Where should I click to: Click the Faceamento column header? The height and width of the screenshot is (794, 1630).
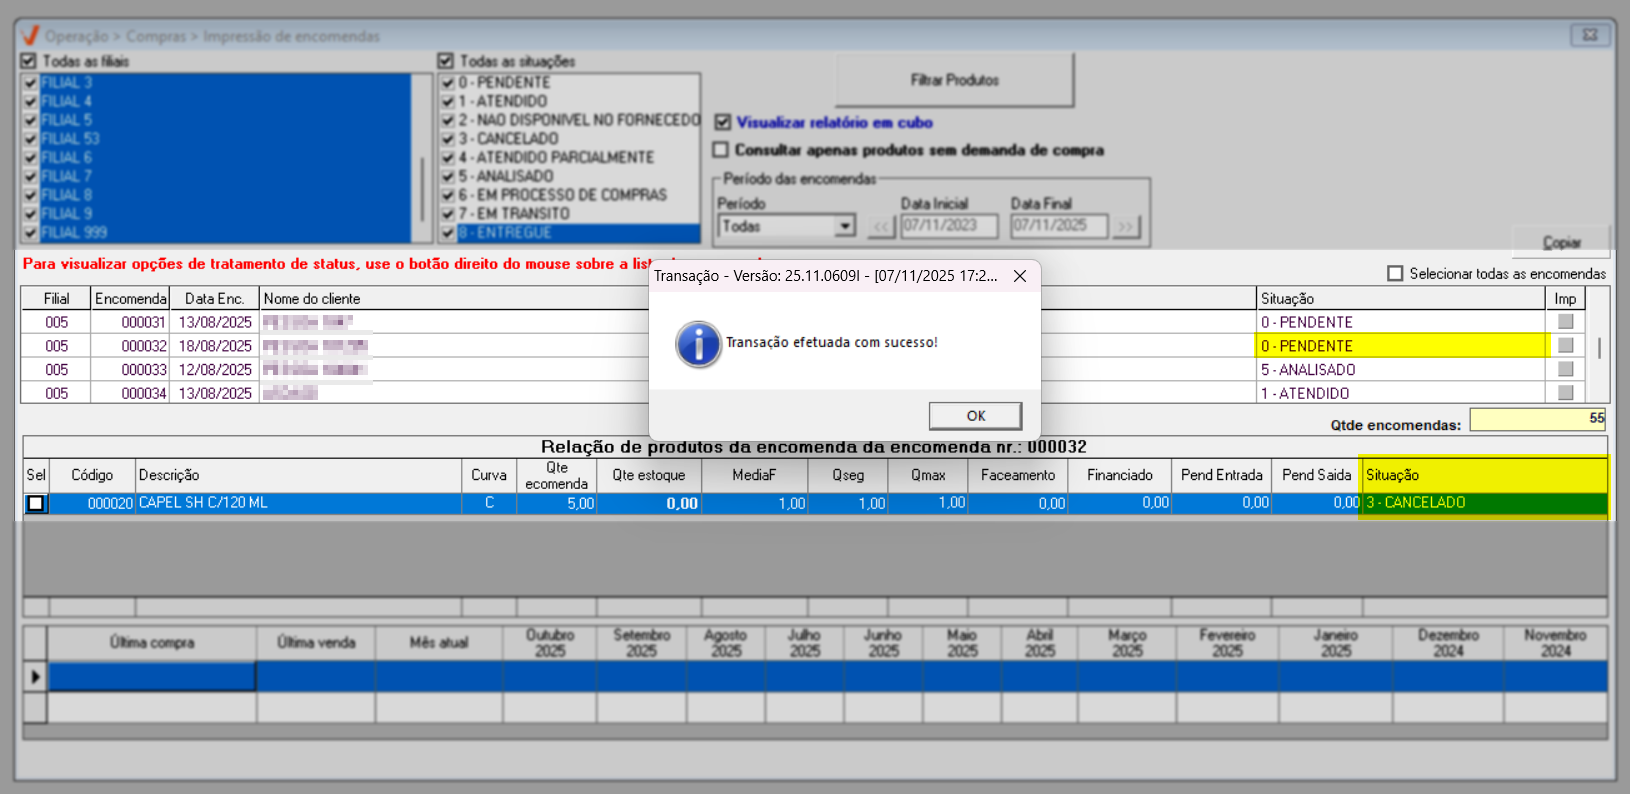[1018, 475]
